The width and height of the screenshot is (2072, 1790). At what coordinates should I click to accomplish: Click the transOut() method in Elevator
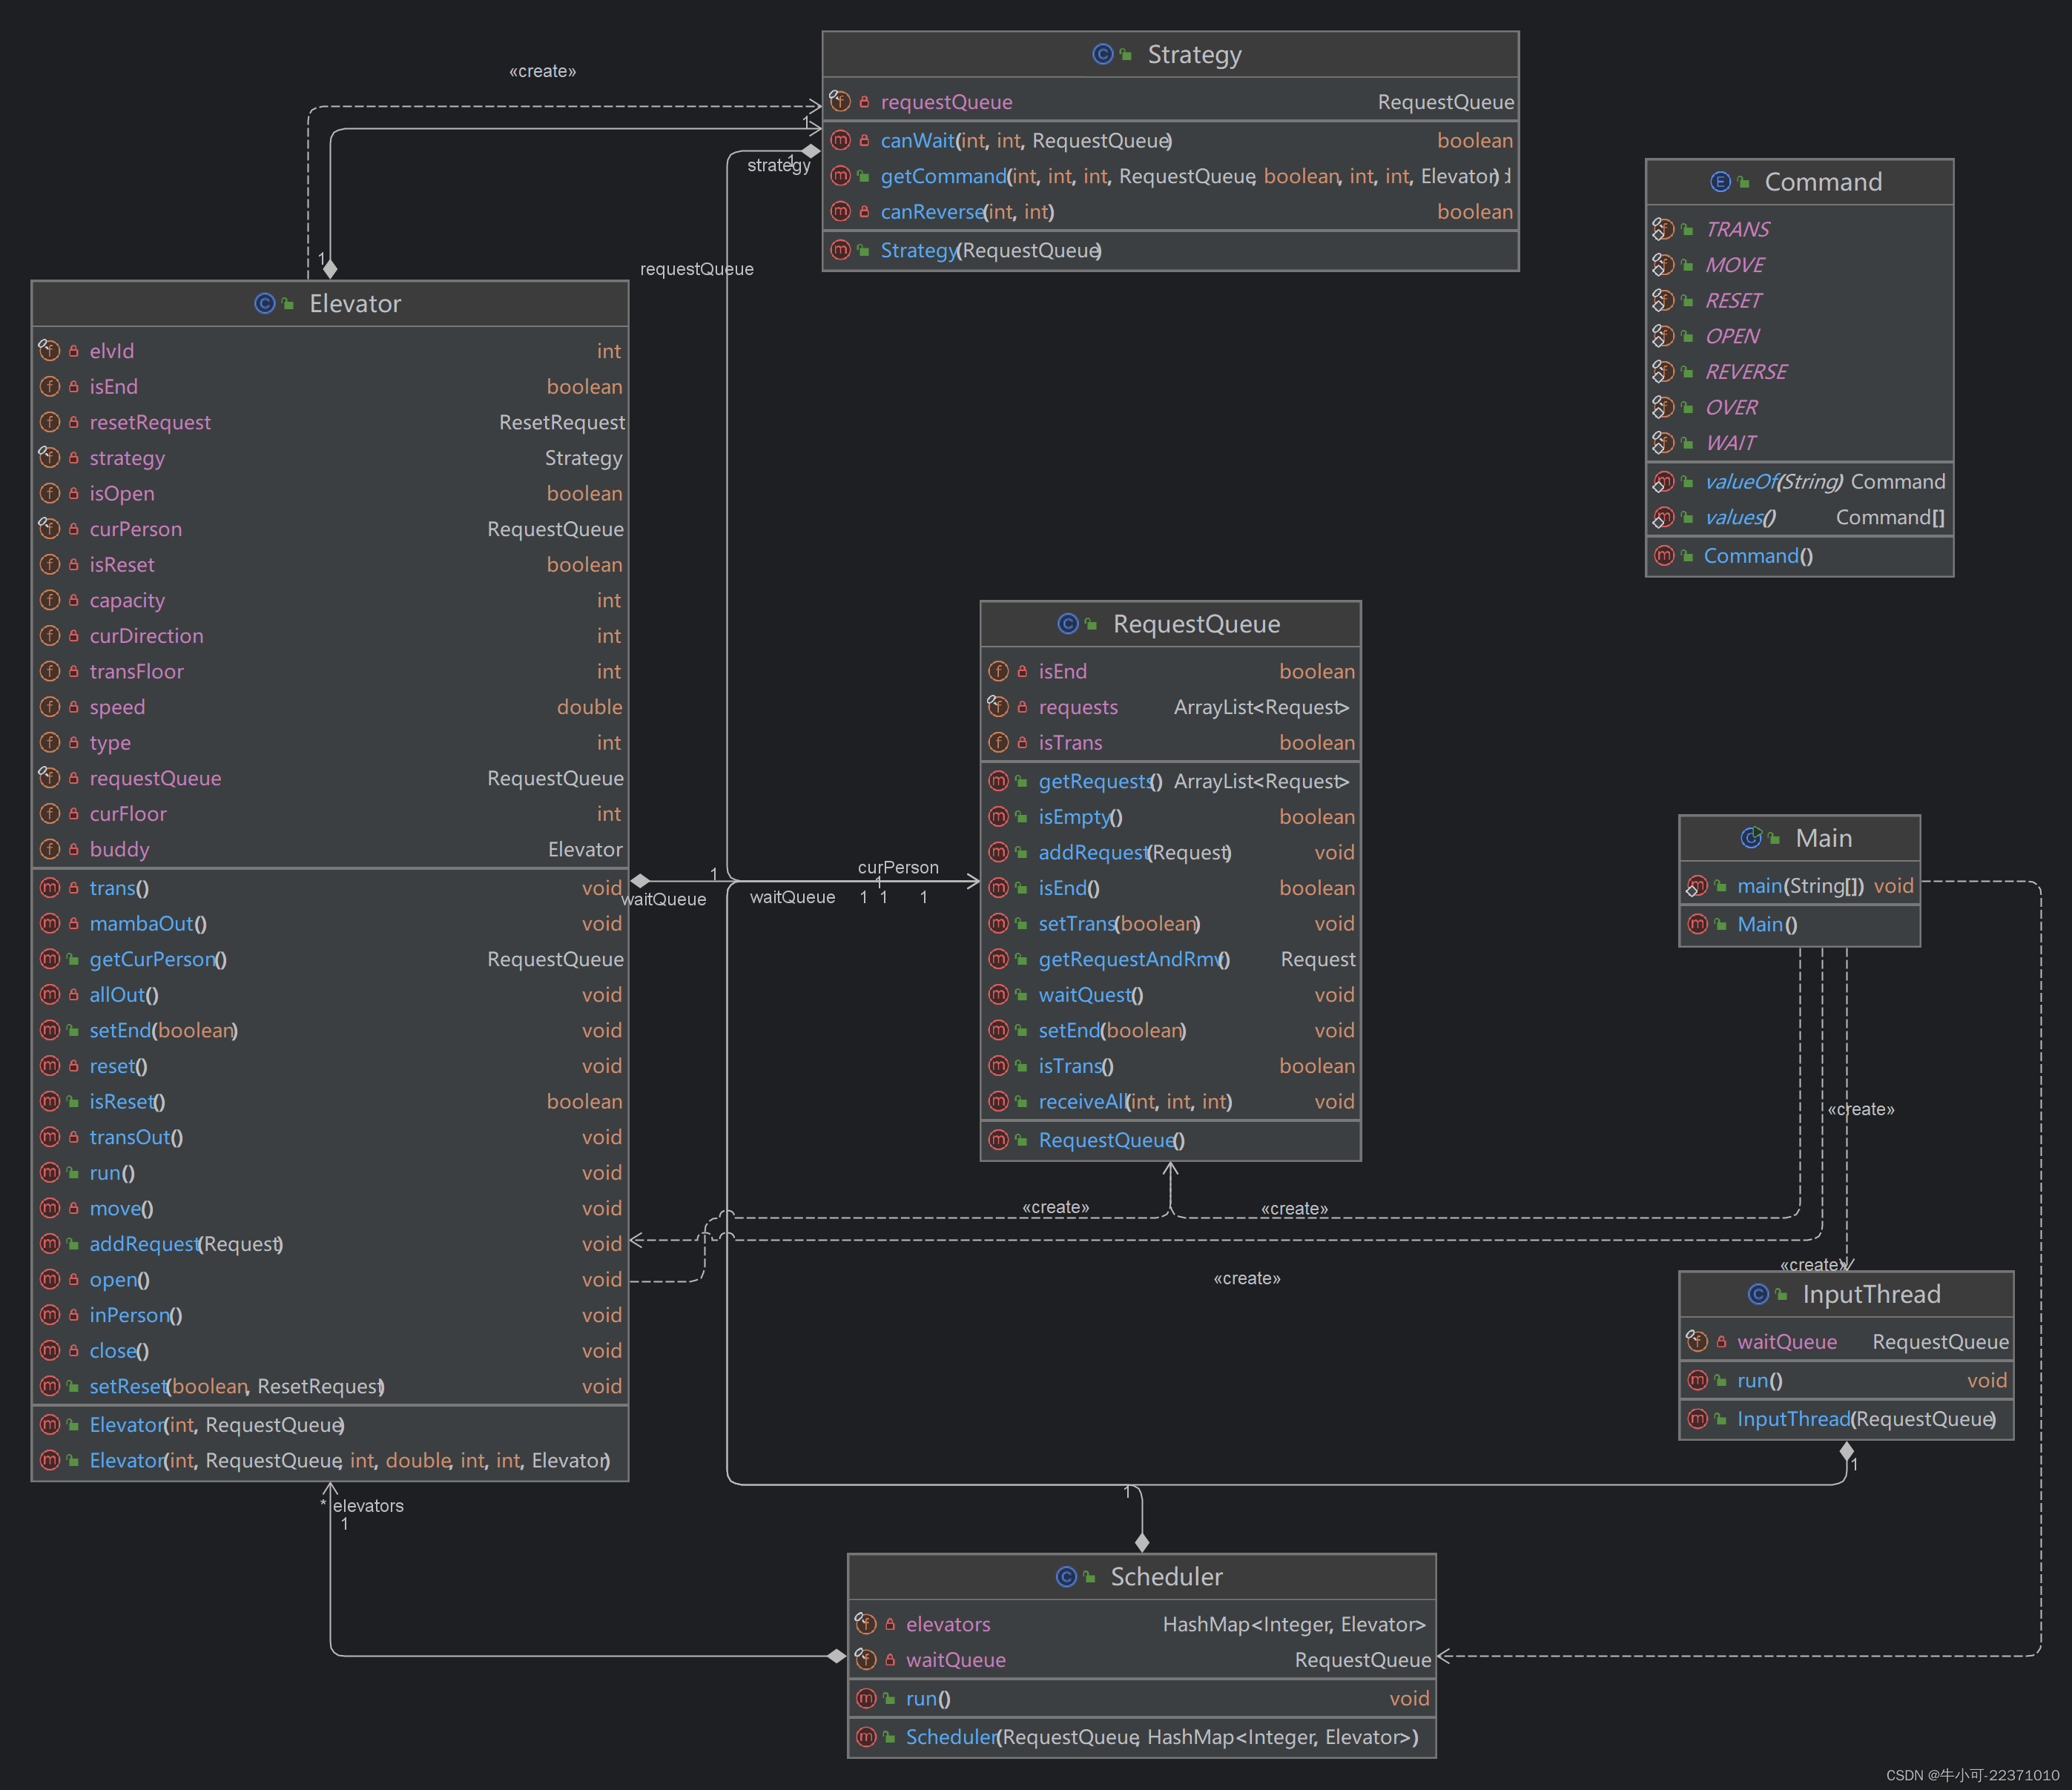[x=331, y=1137]
